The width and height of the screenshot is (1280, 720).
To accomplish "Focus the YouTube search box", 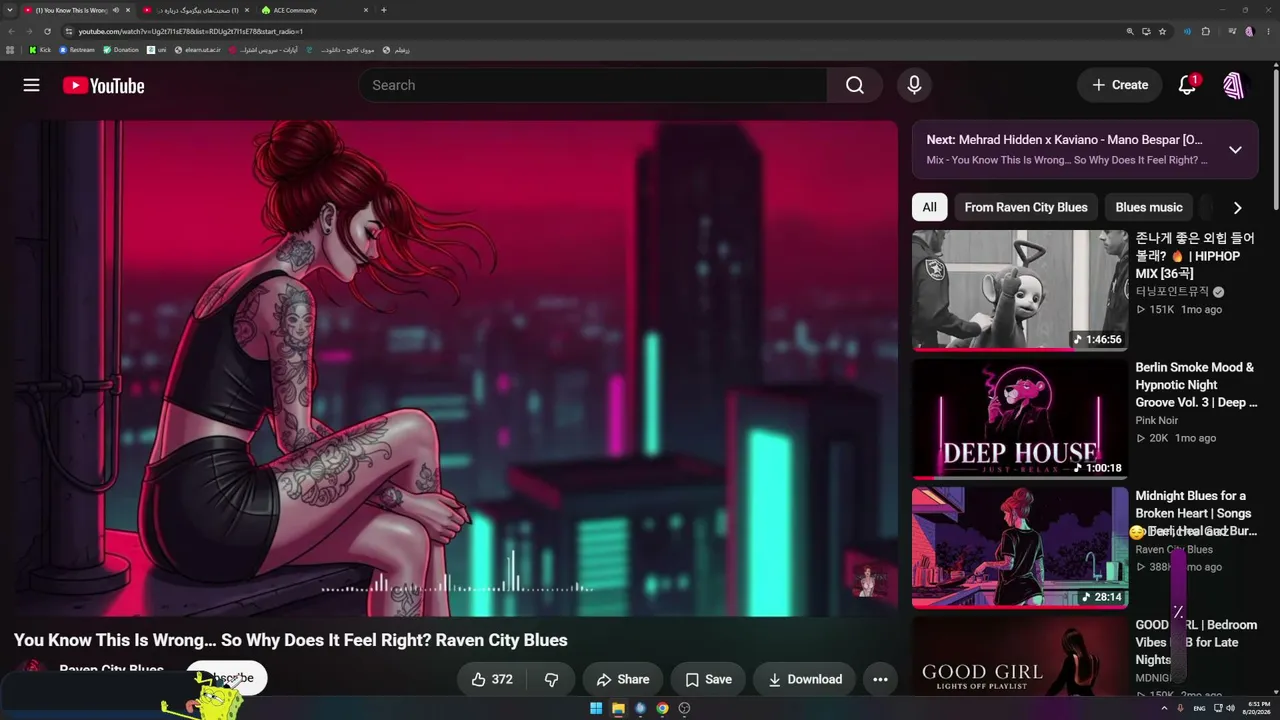I will (593, 85).
